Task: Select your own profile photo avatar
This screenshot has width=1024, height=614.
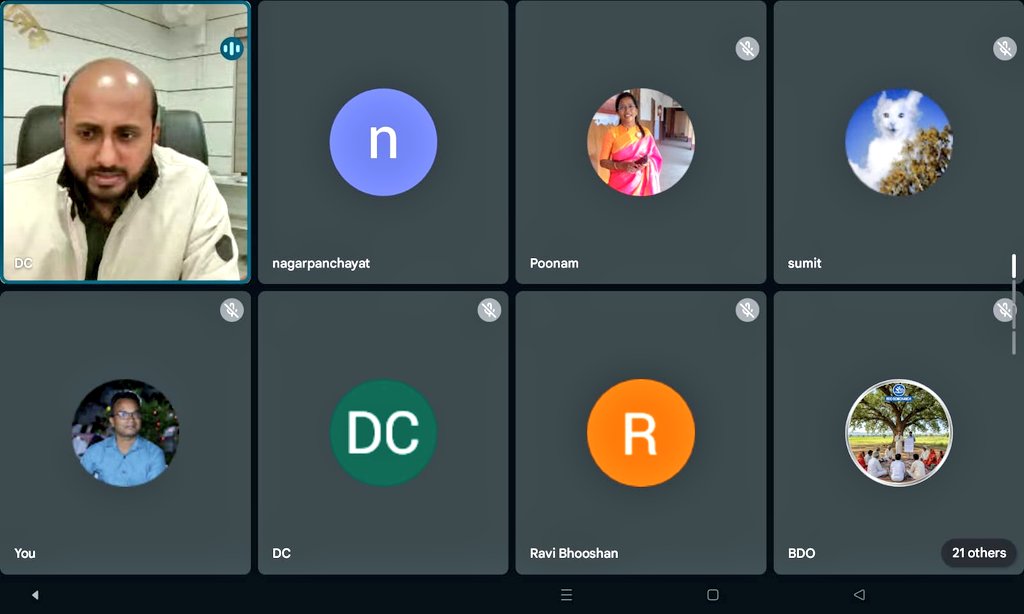Action: point(125,432)
